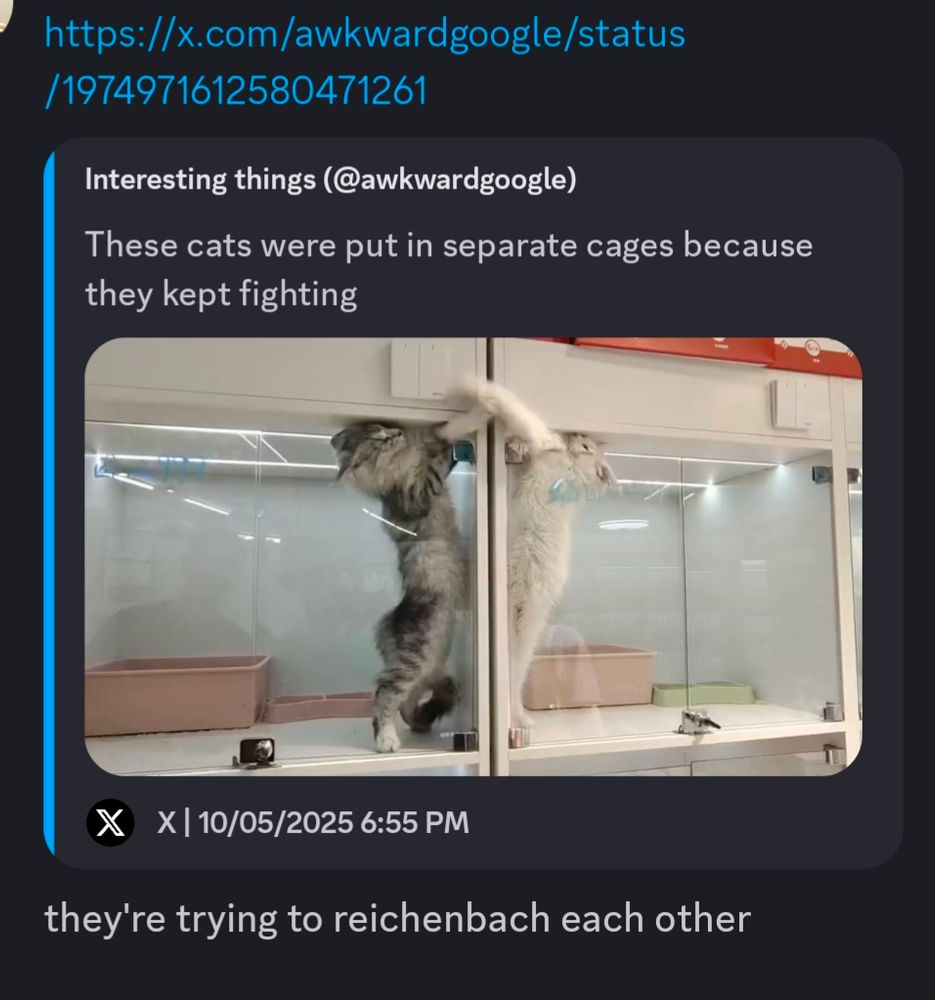Click the tweet text about cats in separate cages

coord(449,269)
